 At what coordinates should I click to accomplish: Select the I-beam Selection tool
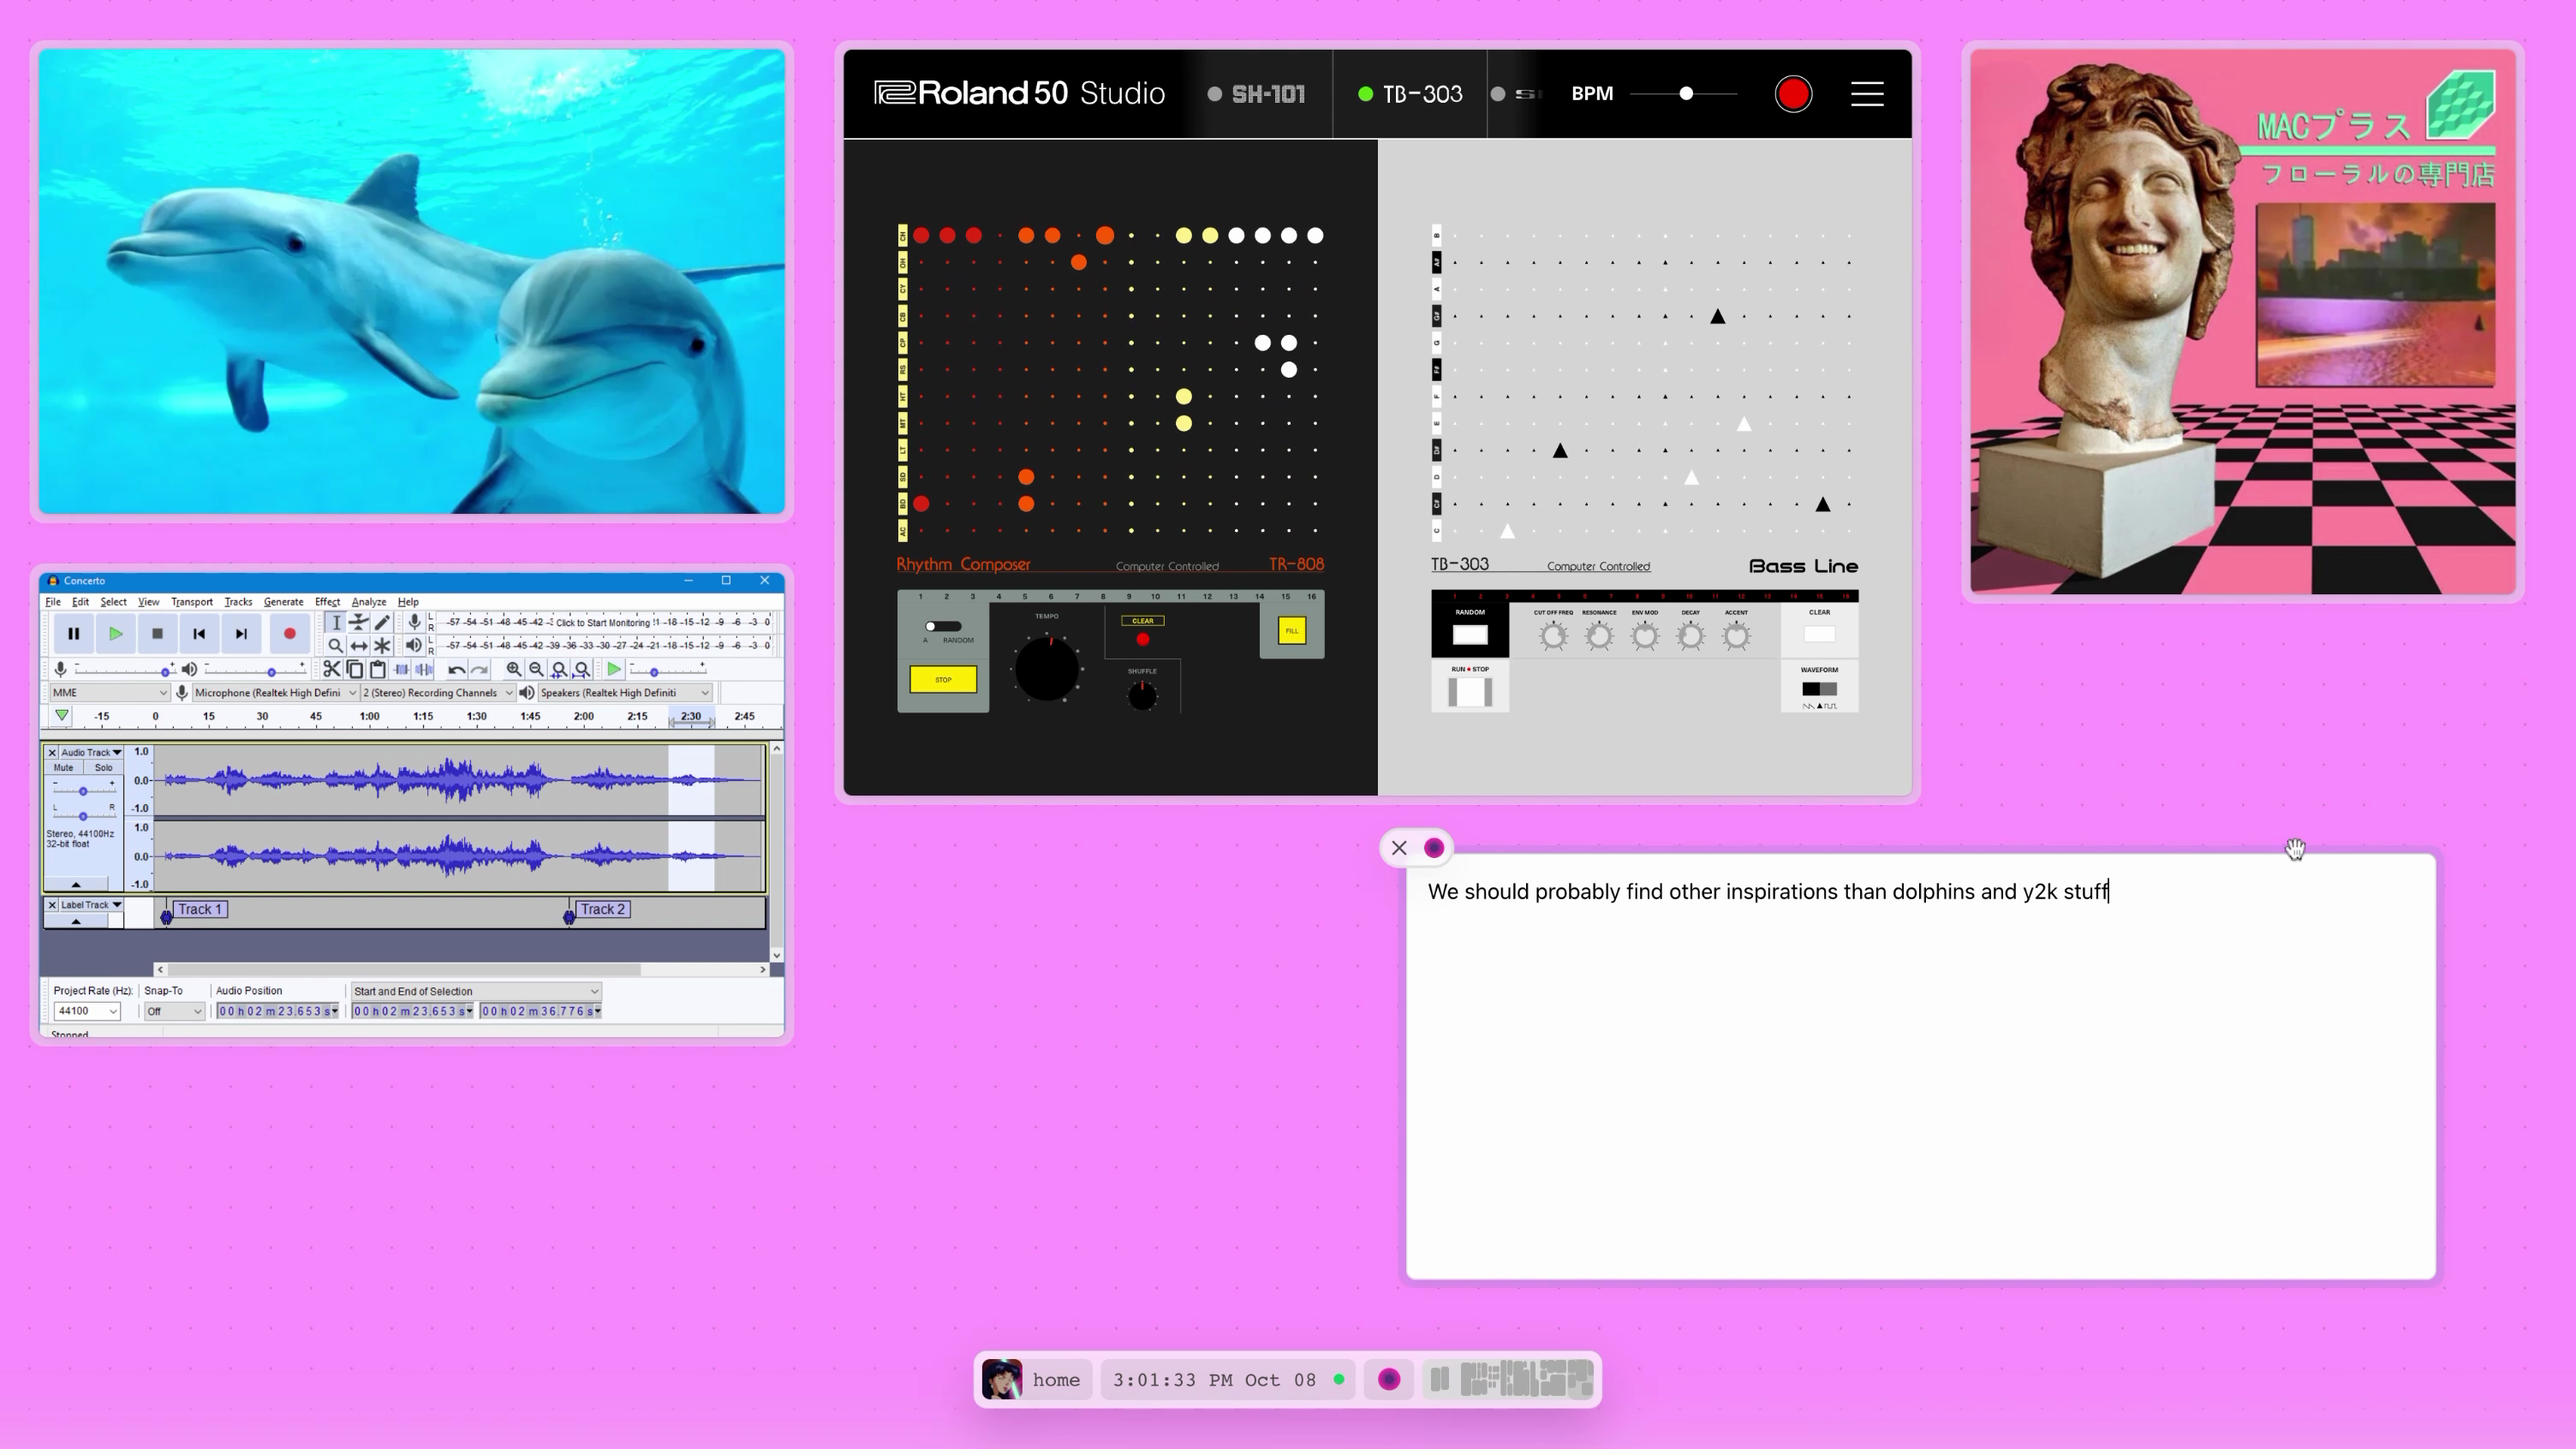tap(336, 623)
